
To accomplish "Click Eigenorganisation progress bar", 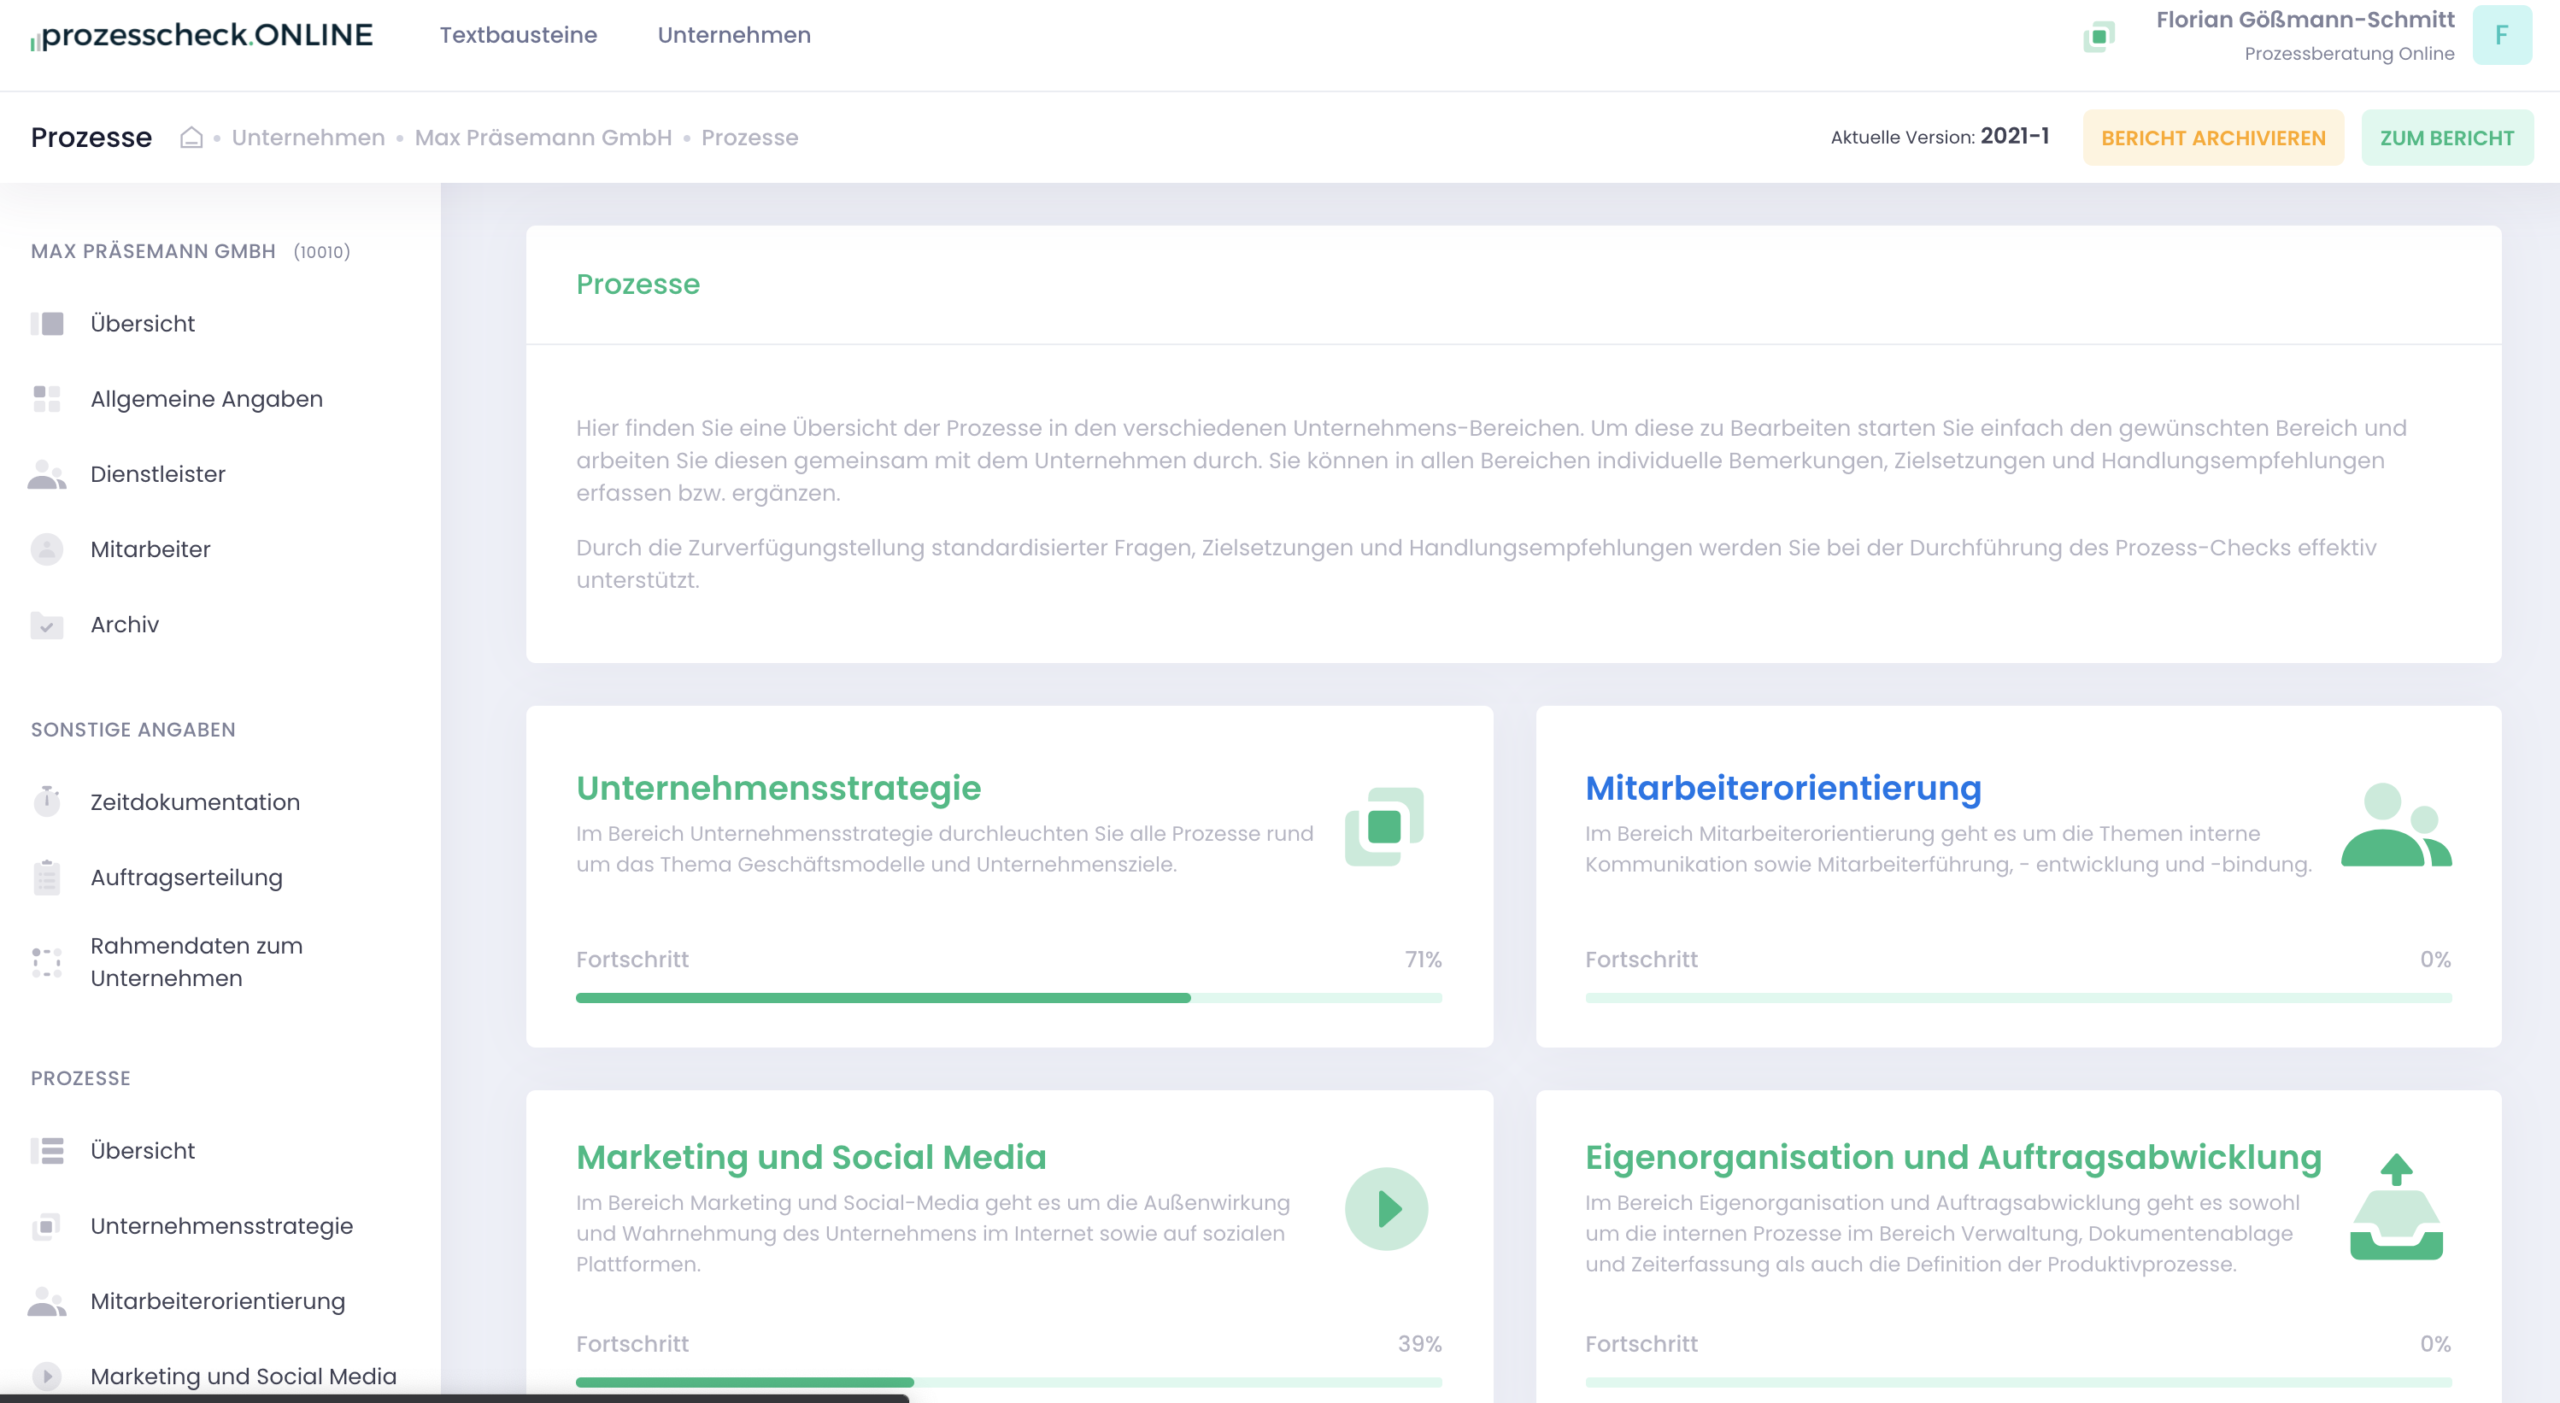I will (2018, 1382).
